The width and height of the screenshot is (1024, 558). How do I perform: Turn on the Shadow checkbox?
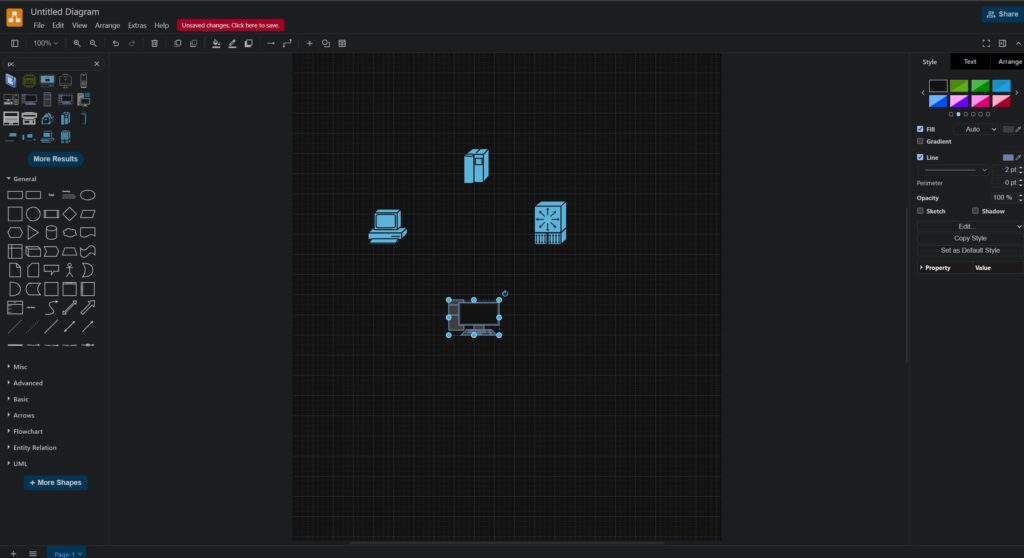tap(975, 211)
